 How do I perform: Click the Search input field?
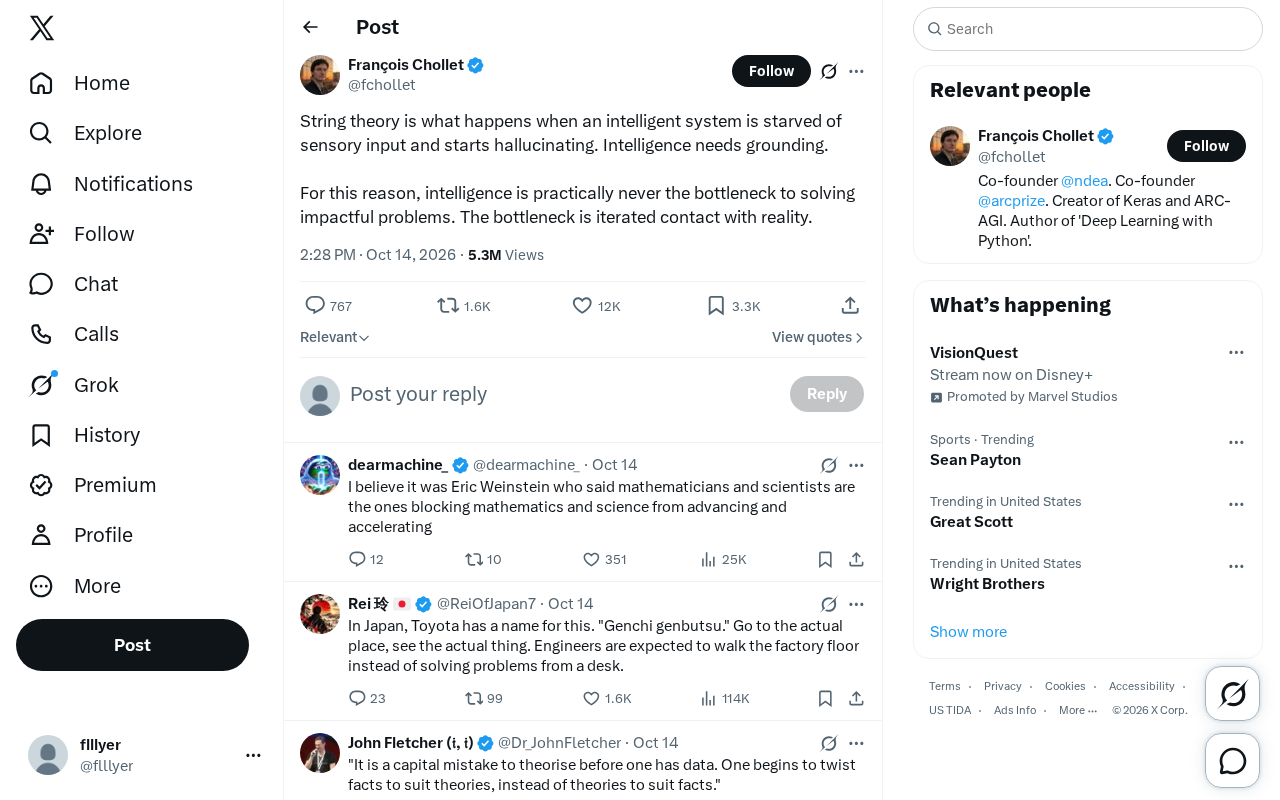[x=1088, y=29]
